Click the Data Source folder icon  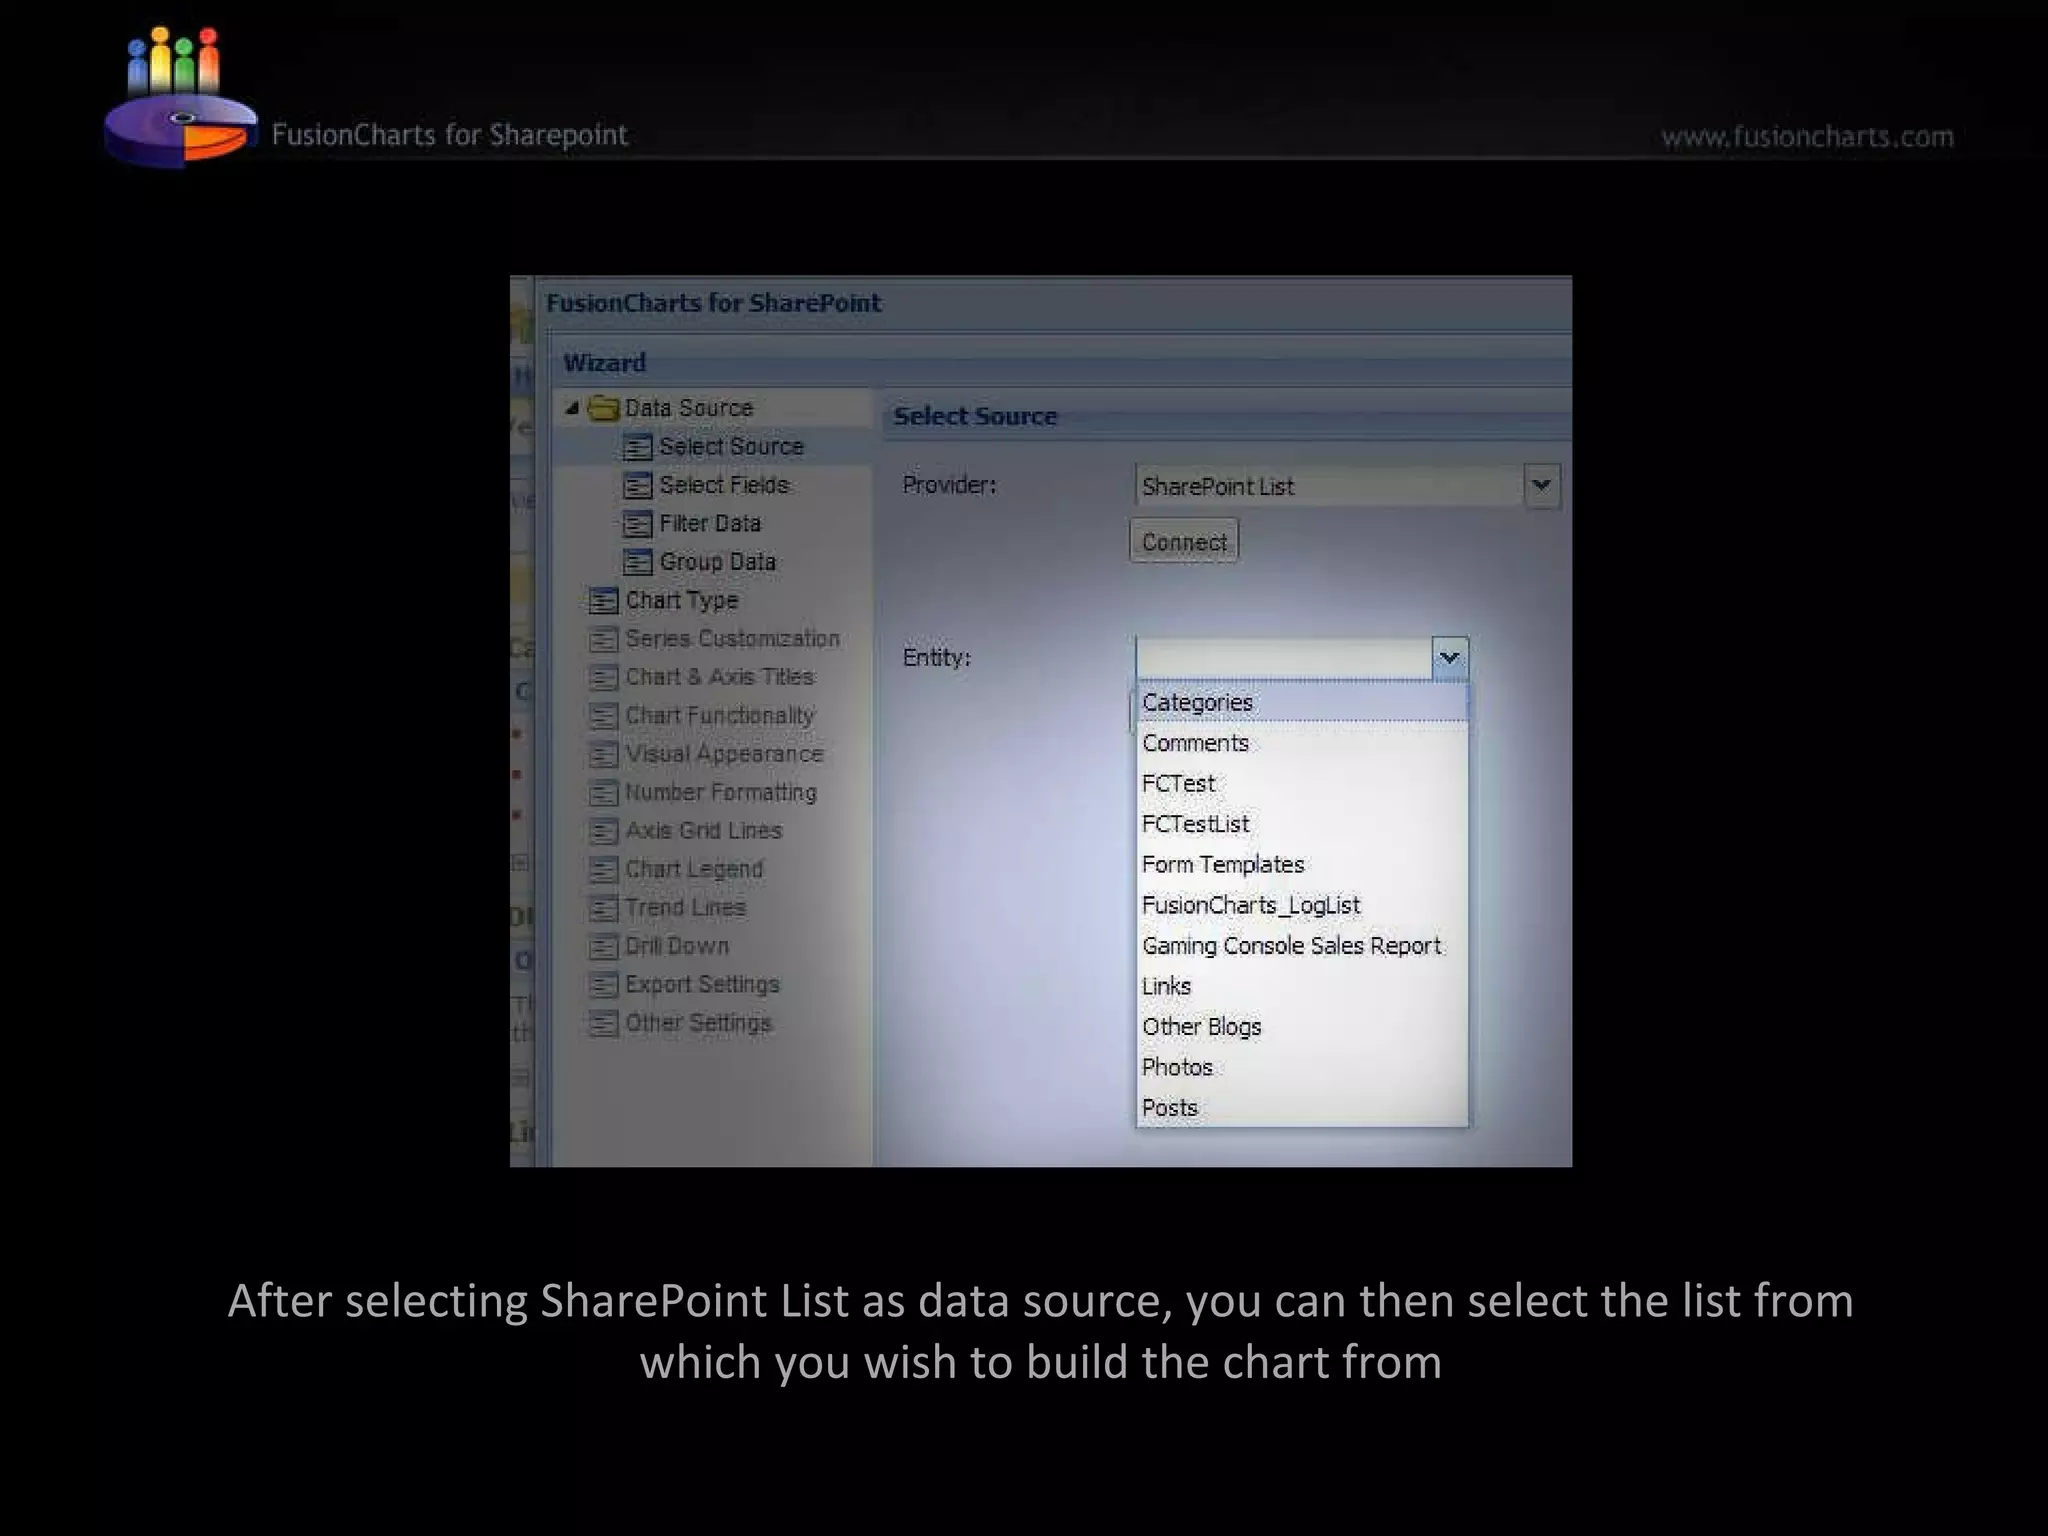(602, 408)
